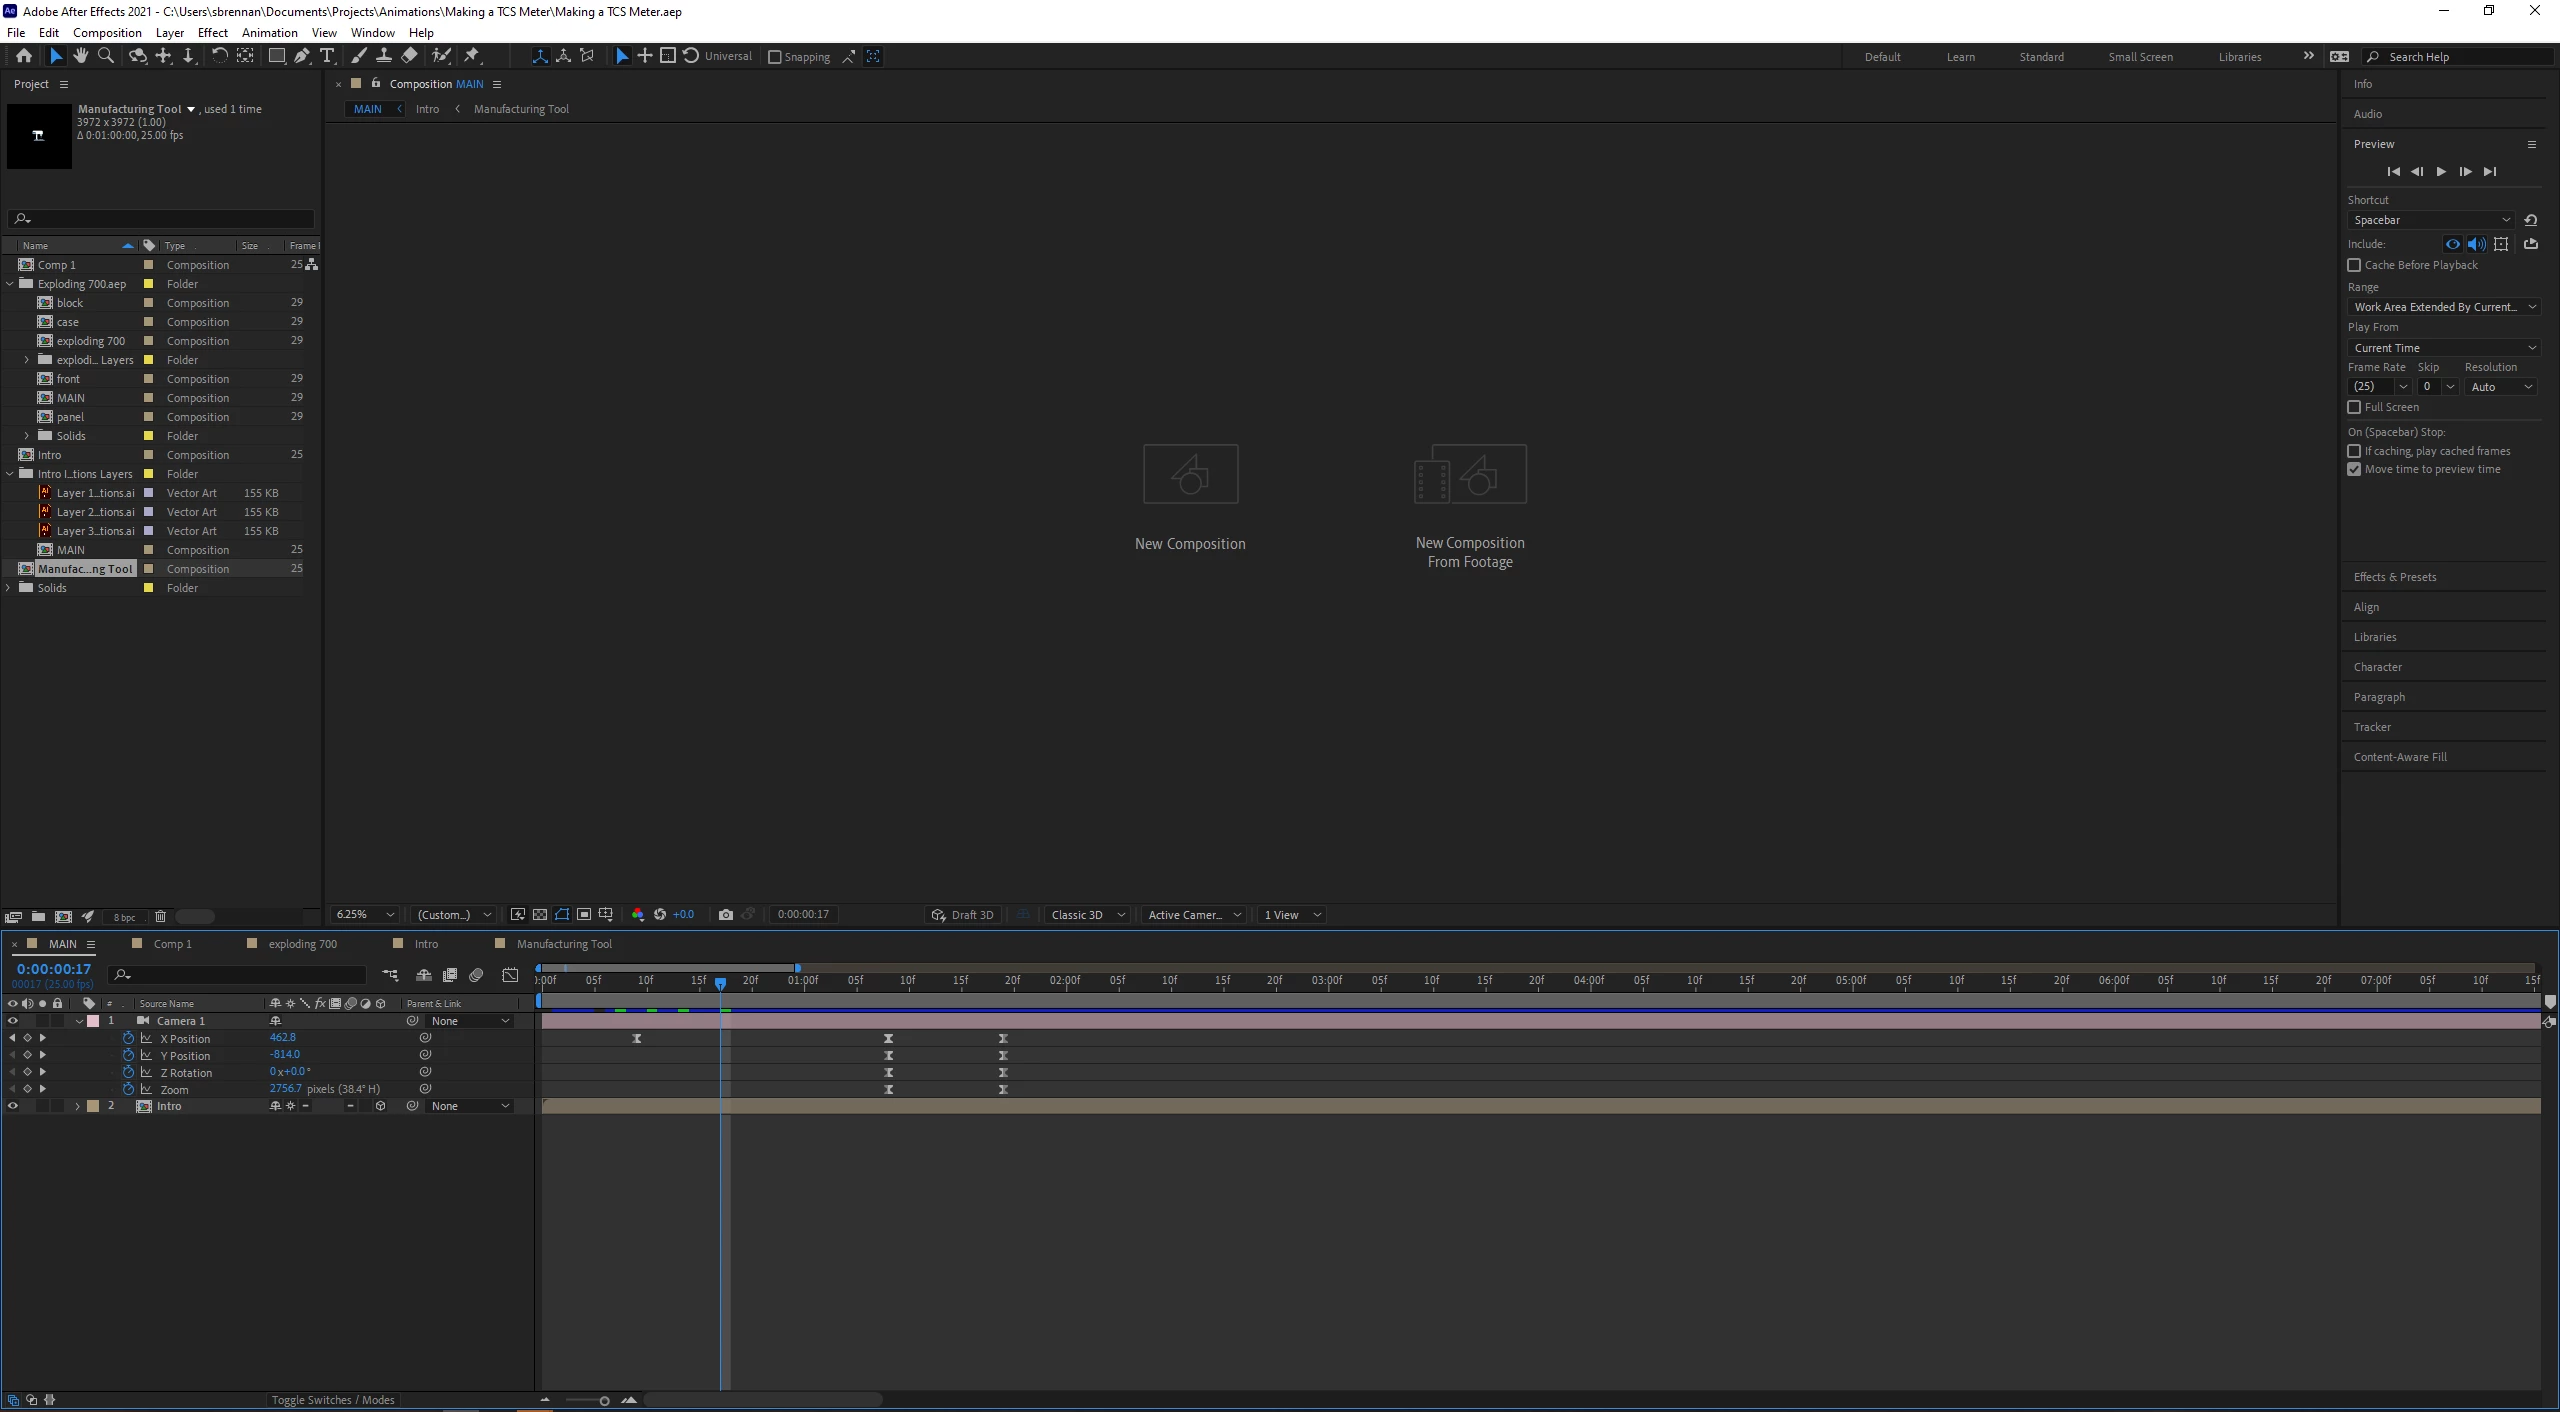The width and height of the screenshot is (2560, 1412).
Task: Expand the Intro layer properties
Action: pyautogui.click(x=77, y=1106)
